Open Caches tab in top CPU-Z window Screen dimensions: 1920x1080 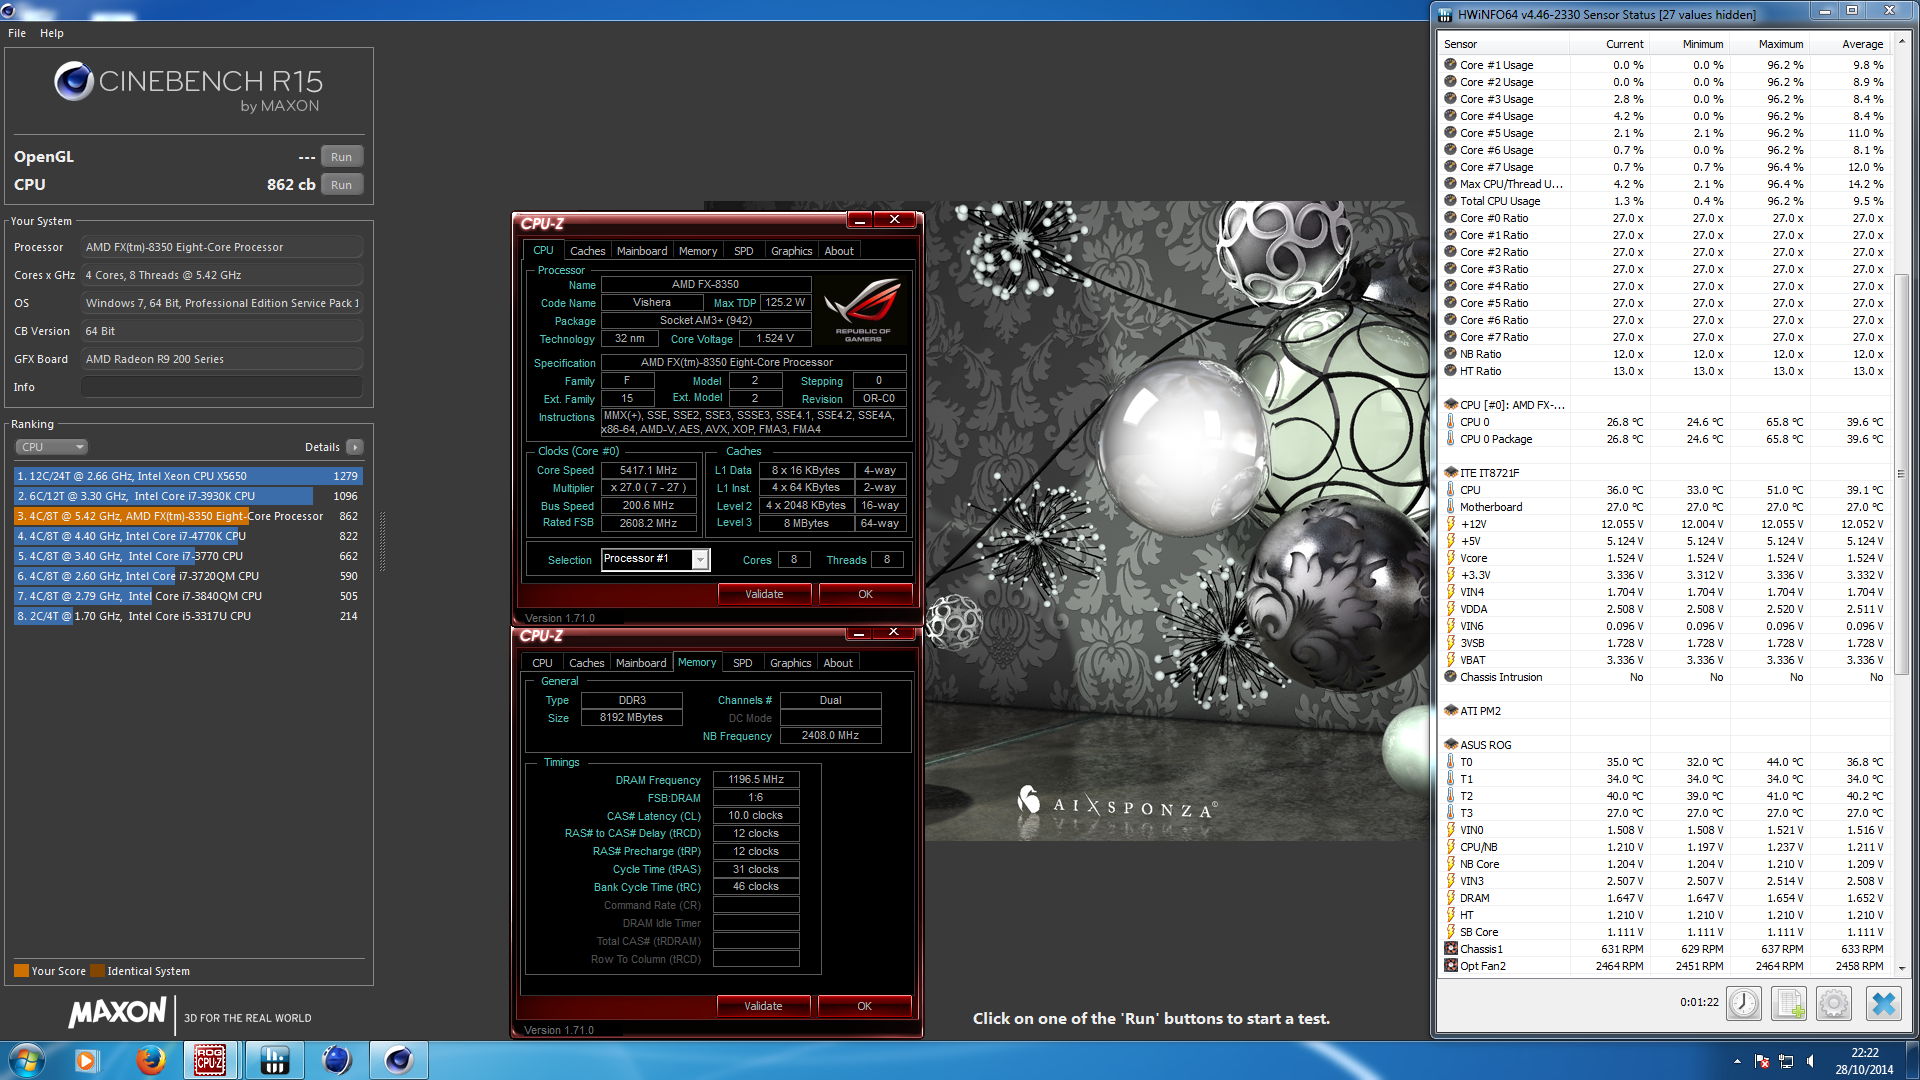pyautogui.click(x=587, y=251)
